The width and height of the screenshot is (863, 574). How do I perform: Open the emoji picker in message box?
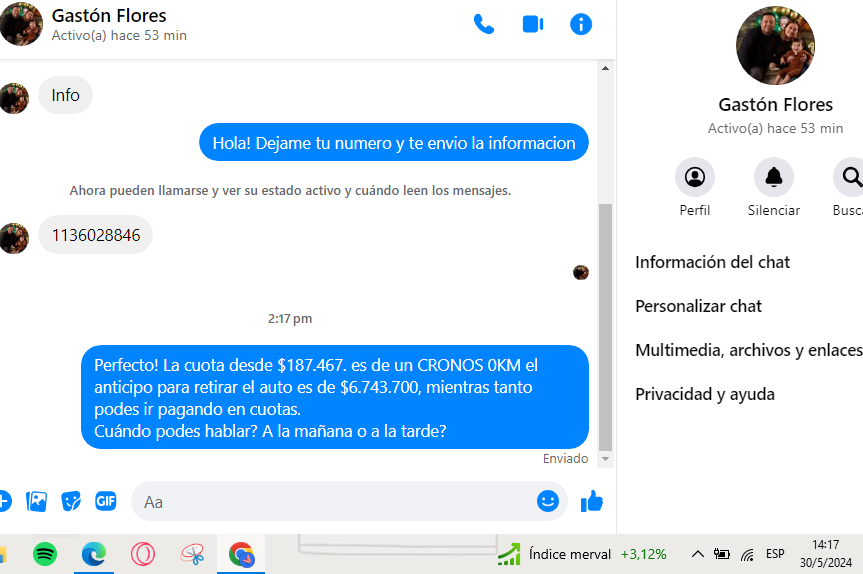coord(547,501)
